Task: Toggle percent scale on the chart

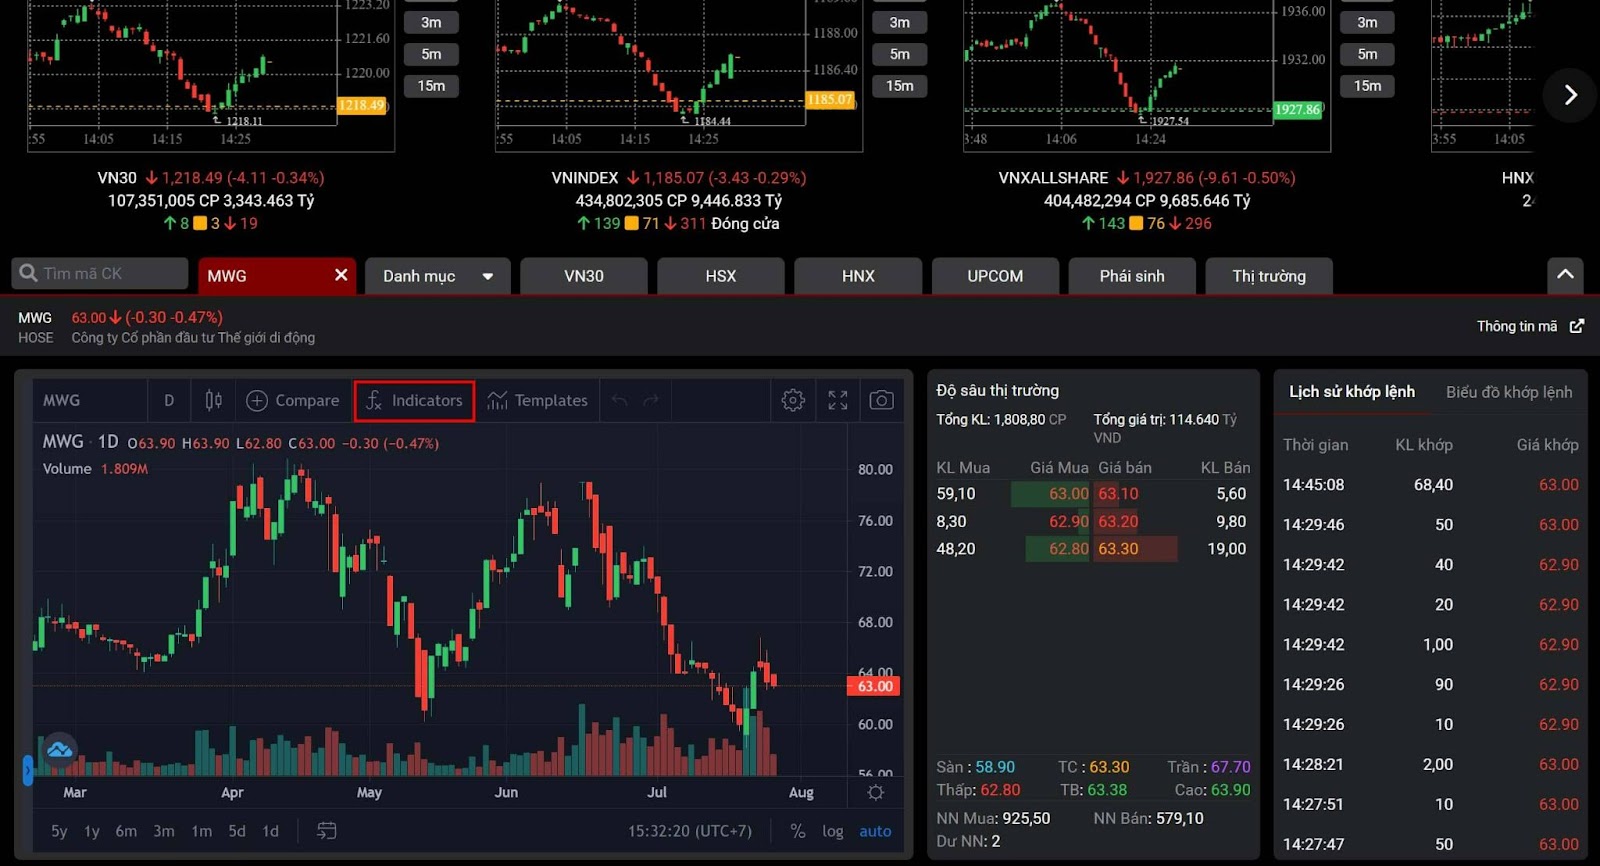Action: pos(797,831)
